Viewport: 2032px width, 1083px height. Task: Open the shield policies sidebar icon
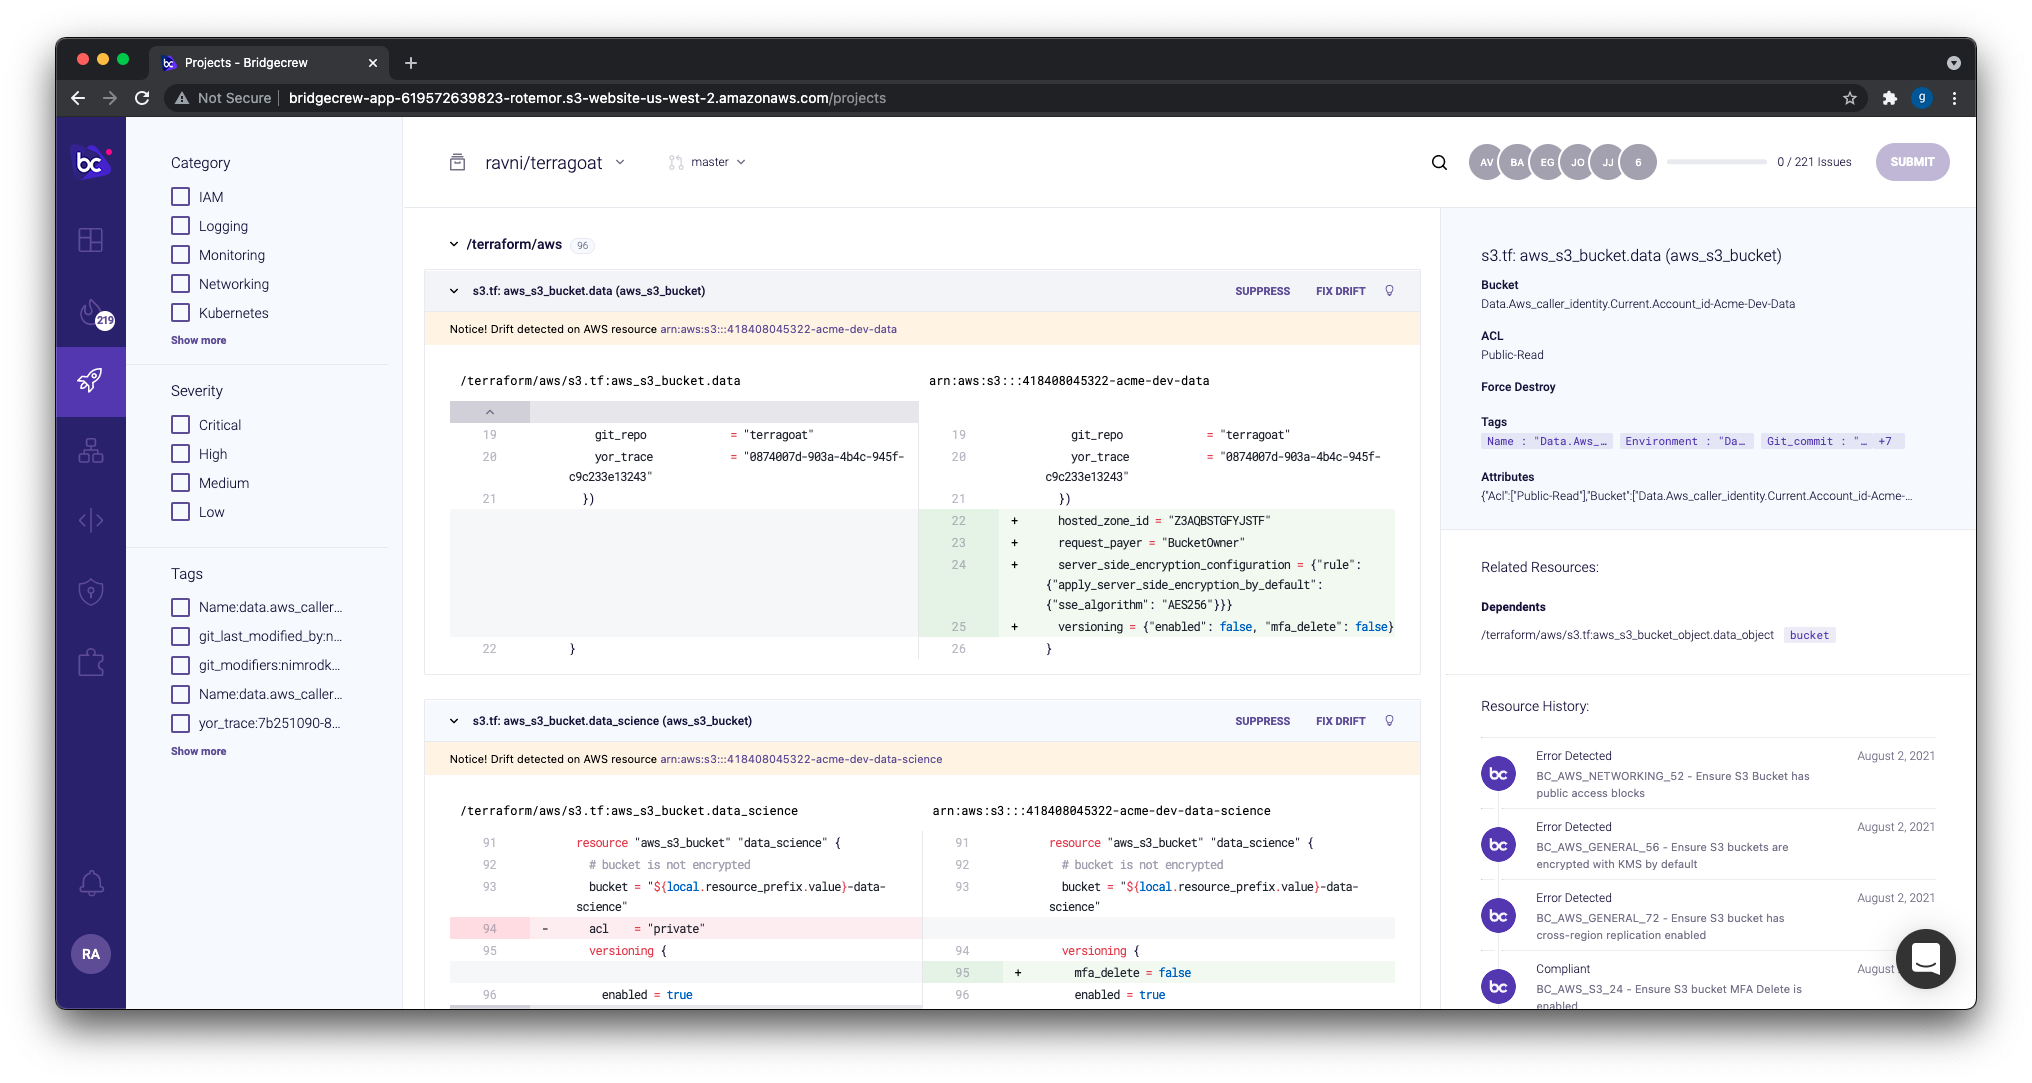(91, 592)
